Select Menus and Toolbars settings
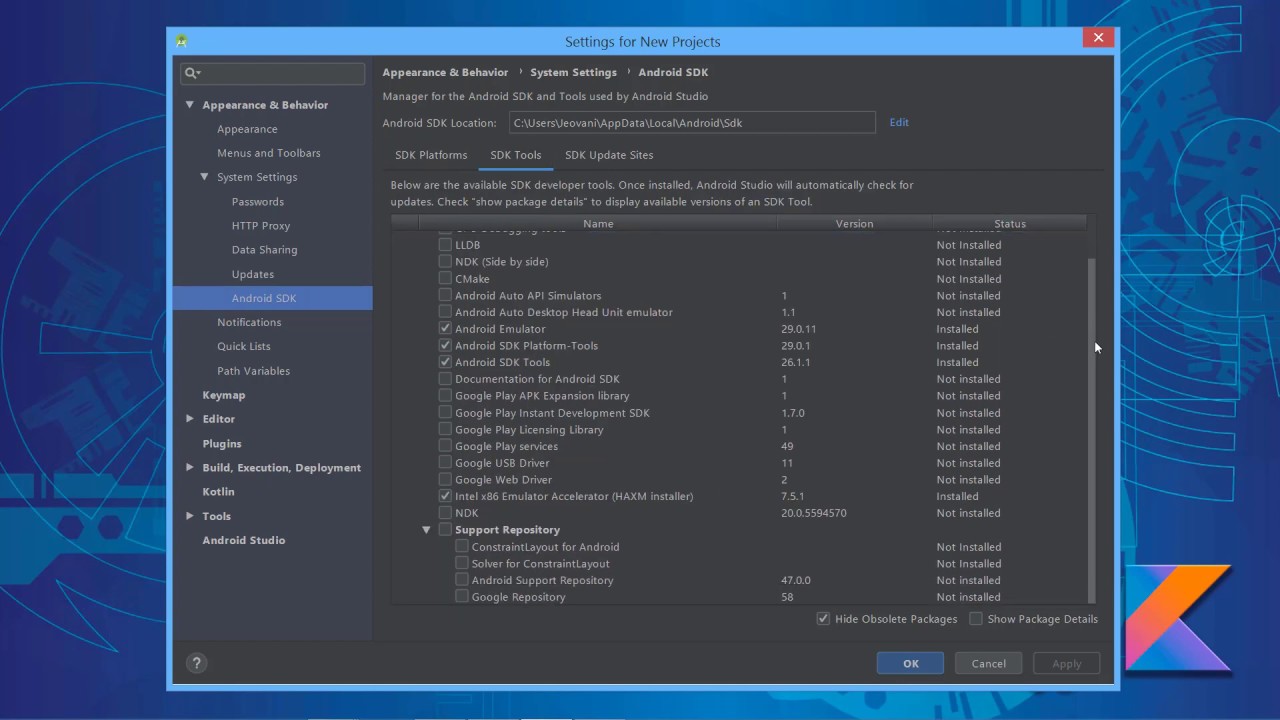 [269, 153]
